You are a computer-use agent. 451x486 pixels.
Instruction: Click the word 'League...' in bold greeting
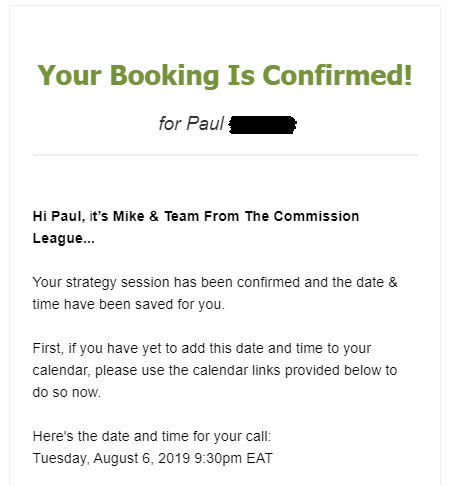(x=64, y=238)
